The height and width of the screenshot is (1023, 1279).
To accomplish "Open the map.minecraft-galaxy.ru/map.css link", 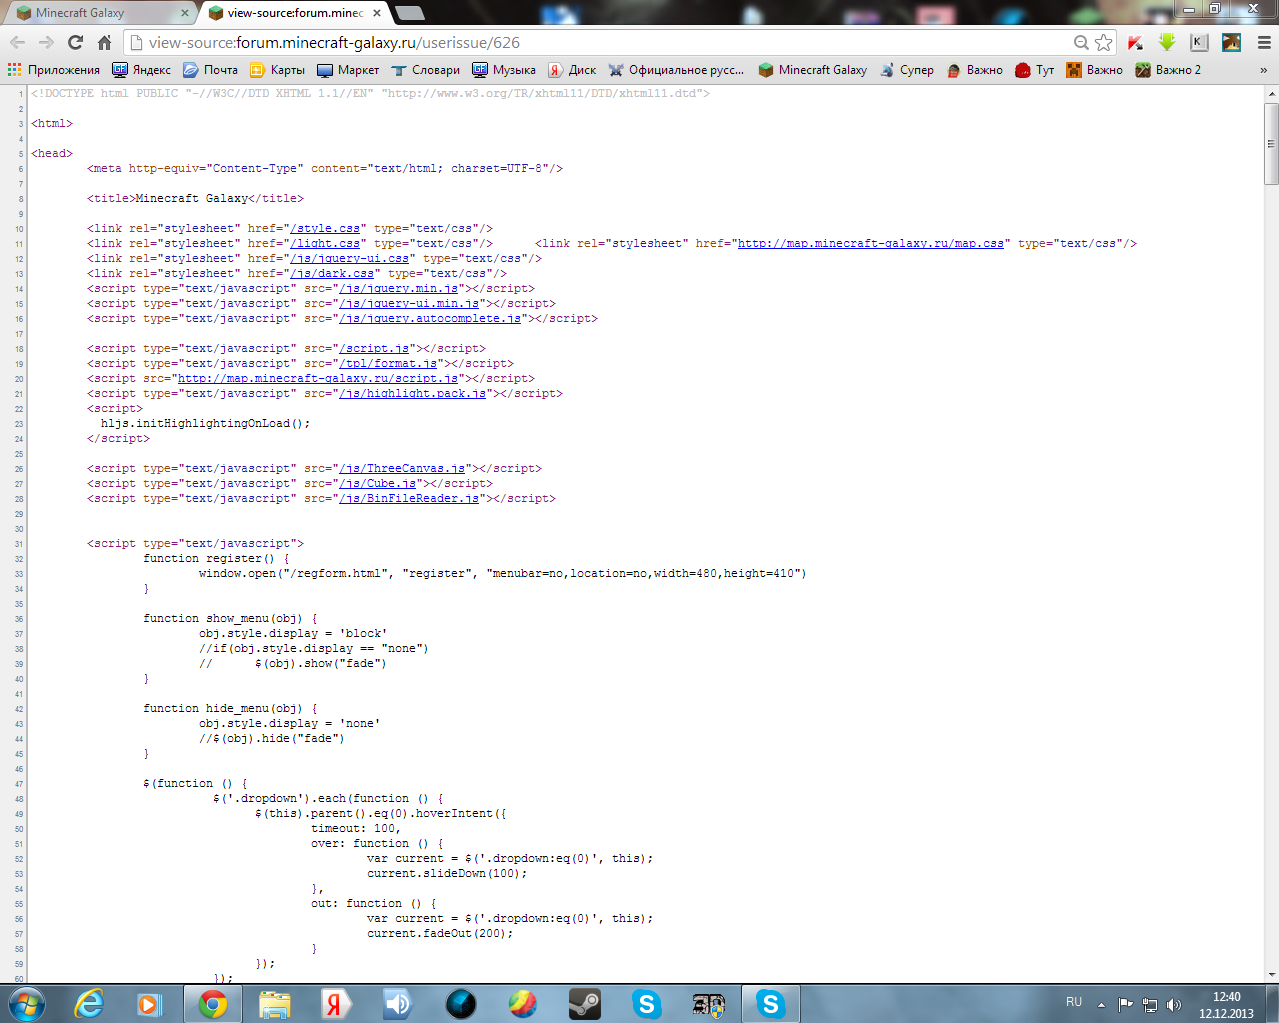I will [870, 244].
